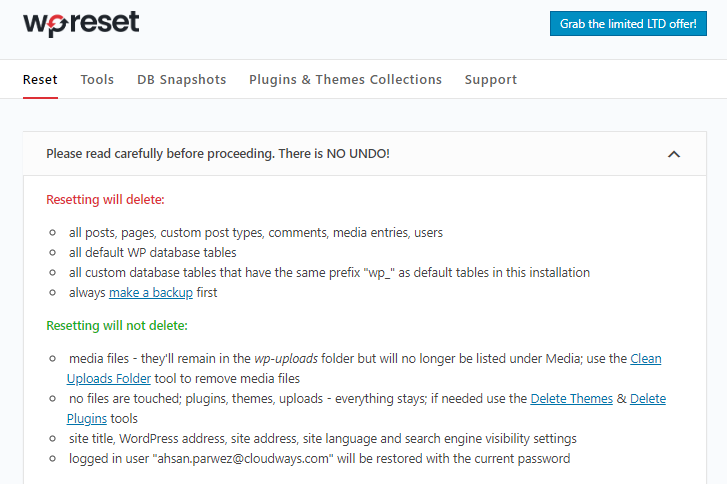The height and width of the screenshot is (484, 727).
Task: Click the 'Resetting will delete:' heading
Action: tap(105, 200)
